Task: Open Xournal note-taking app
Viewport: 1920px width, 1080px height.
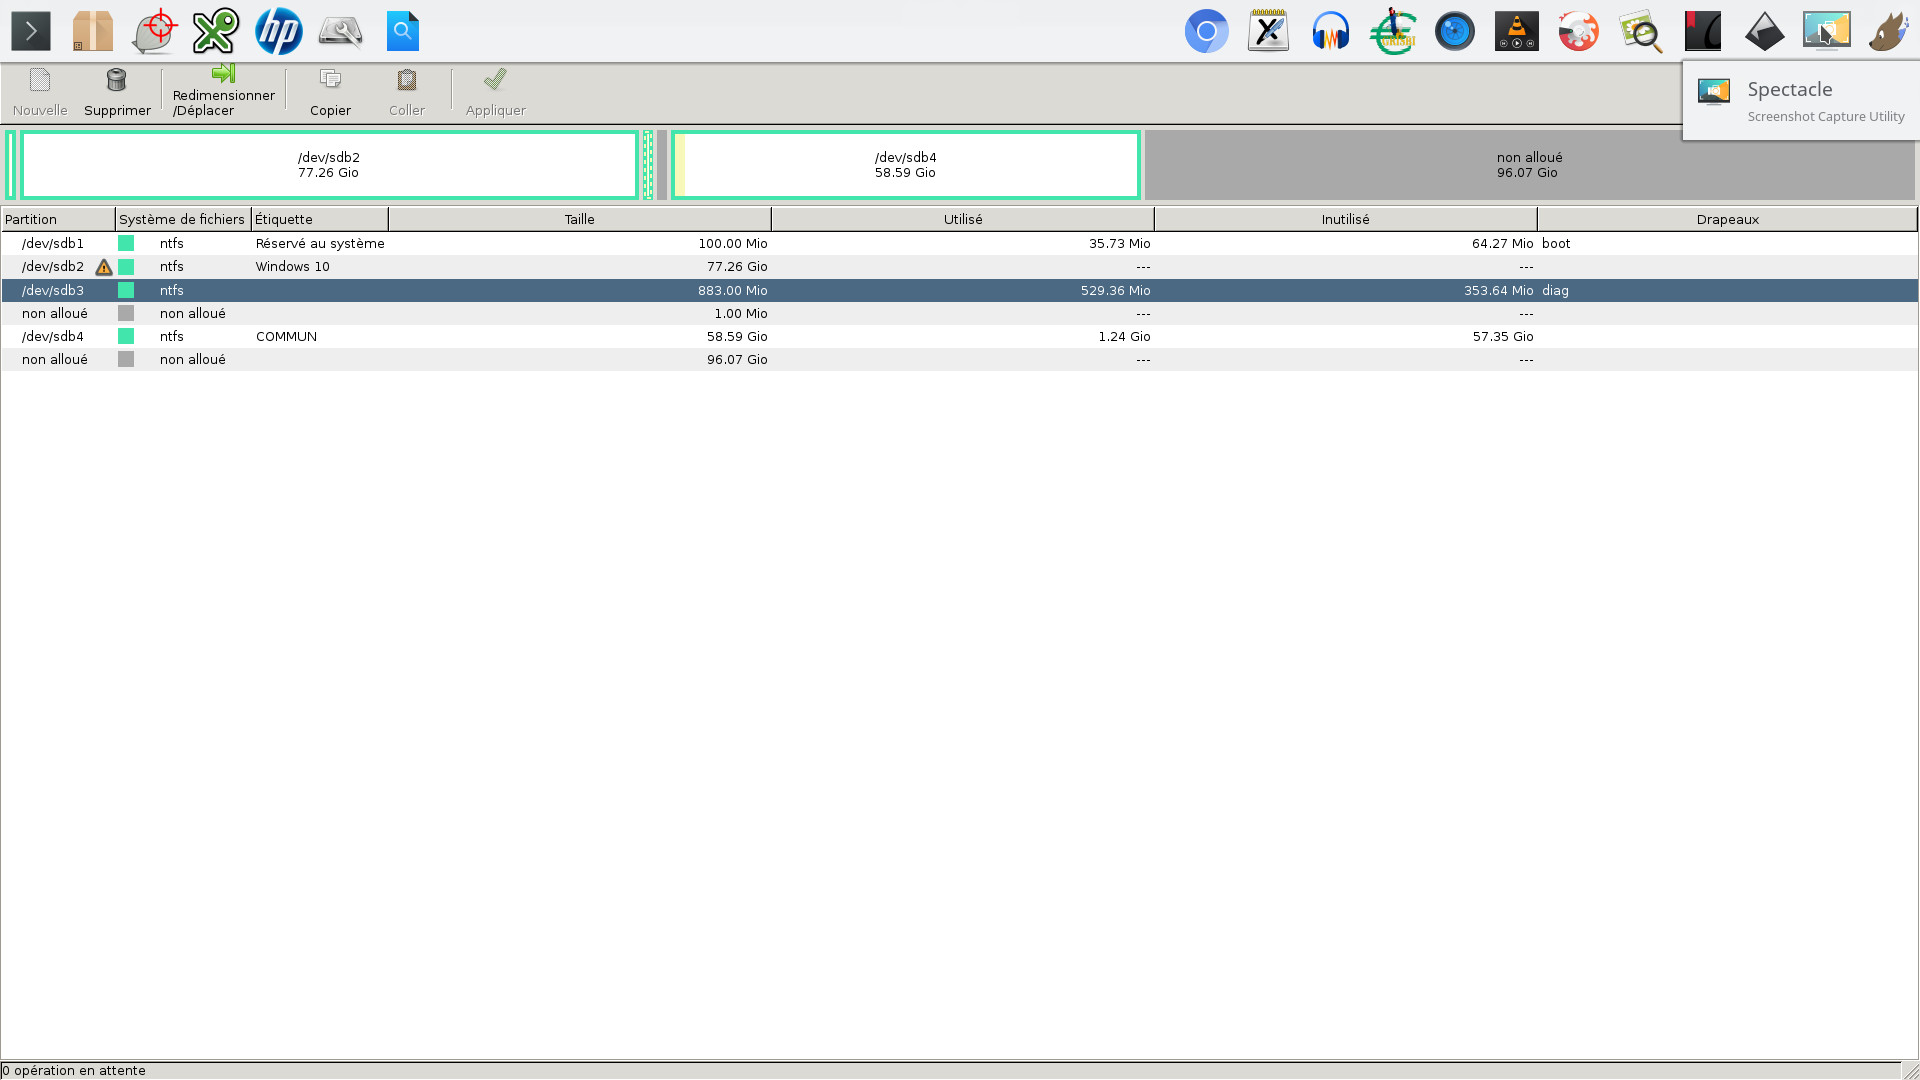Action: 1268,31
